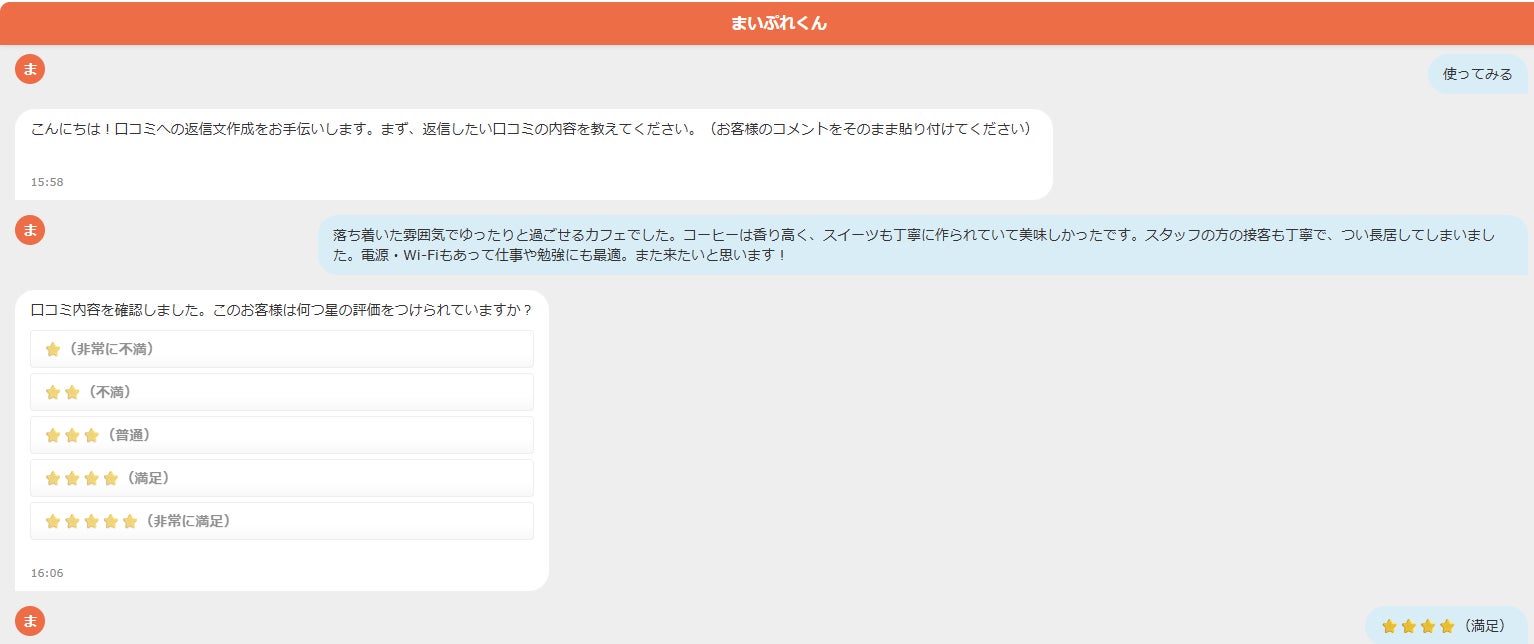Select the two-star 不満 rating option
Image resolution: width=1534 pixels, height=644 pixels.
282,392
